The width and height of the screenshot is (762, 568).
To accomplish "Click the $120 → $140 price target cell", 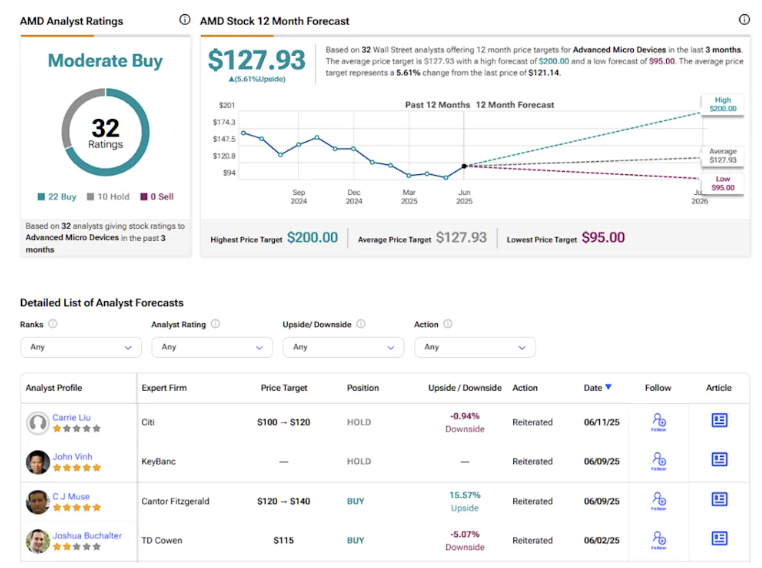I will pos(283,501).
